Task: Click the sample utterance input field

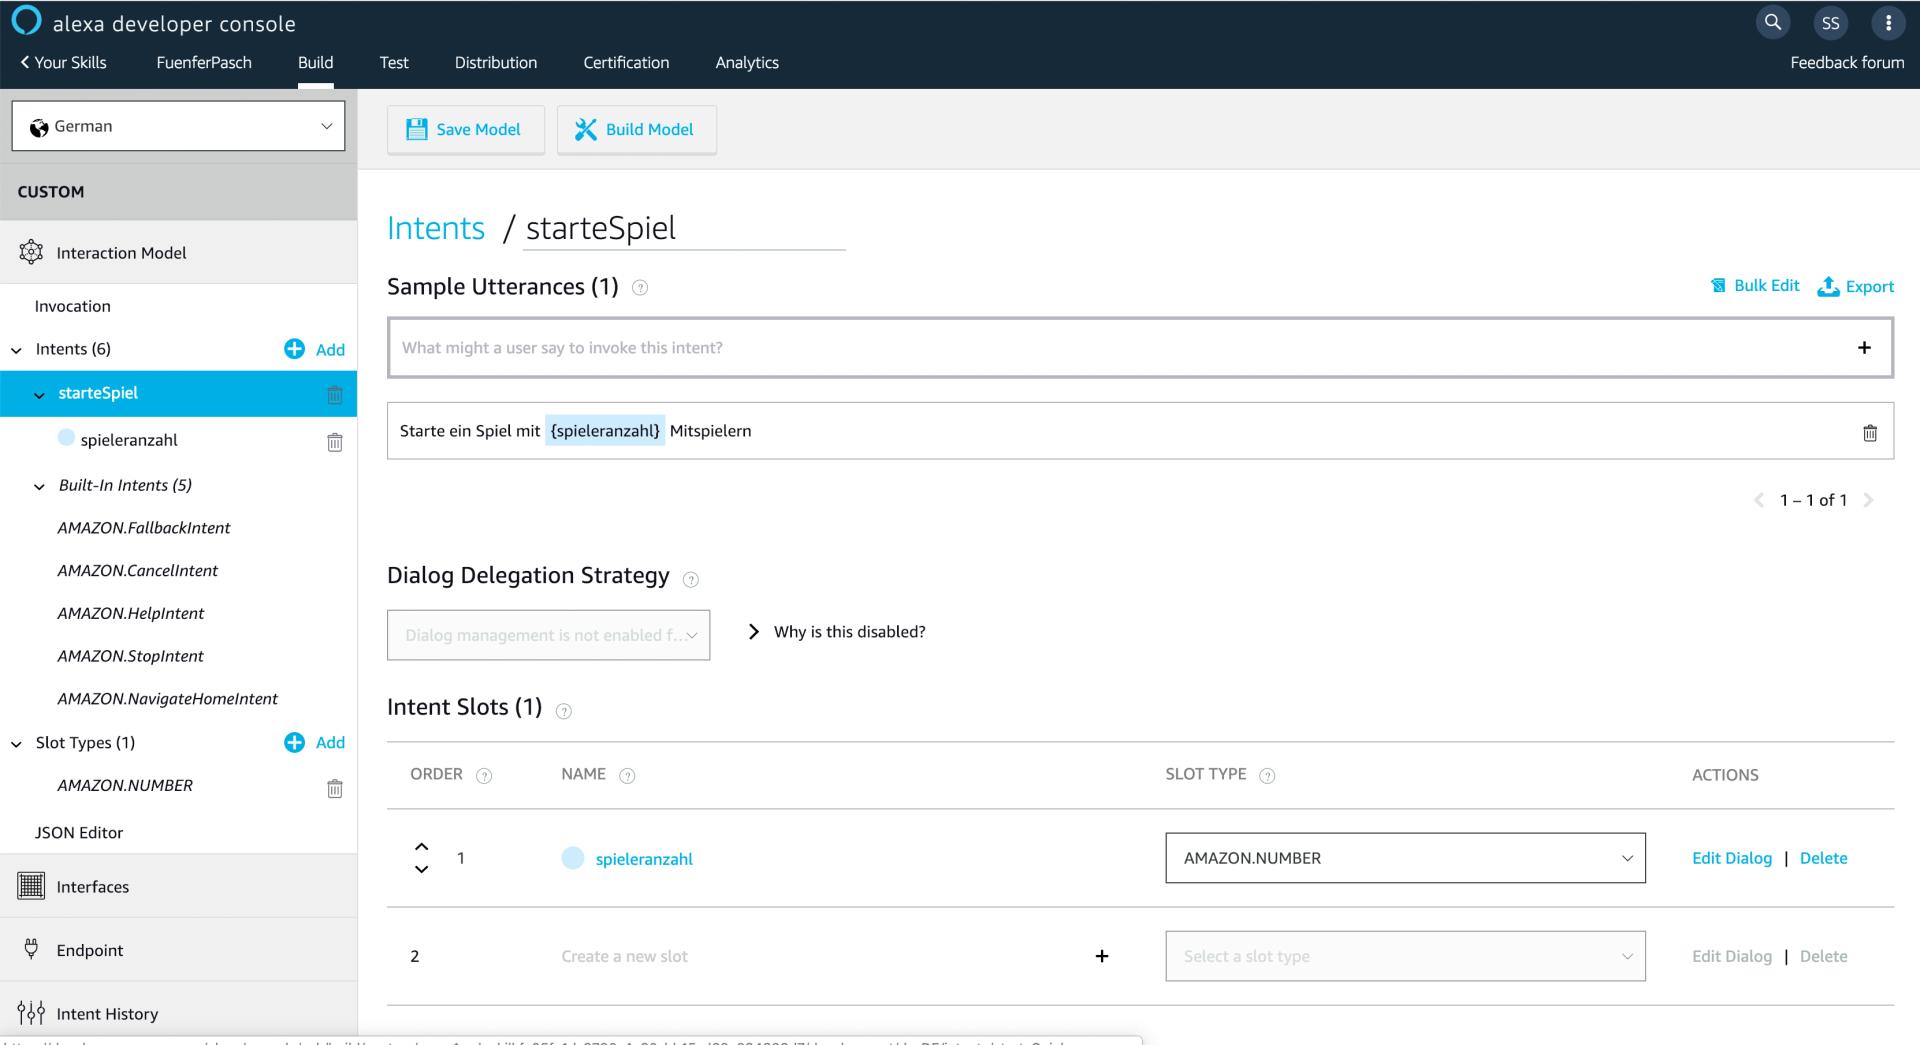Action: tap(1120, 348)
